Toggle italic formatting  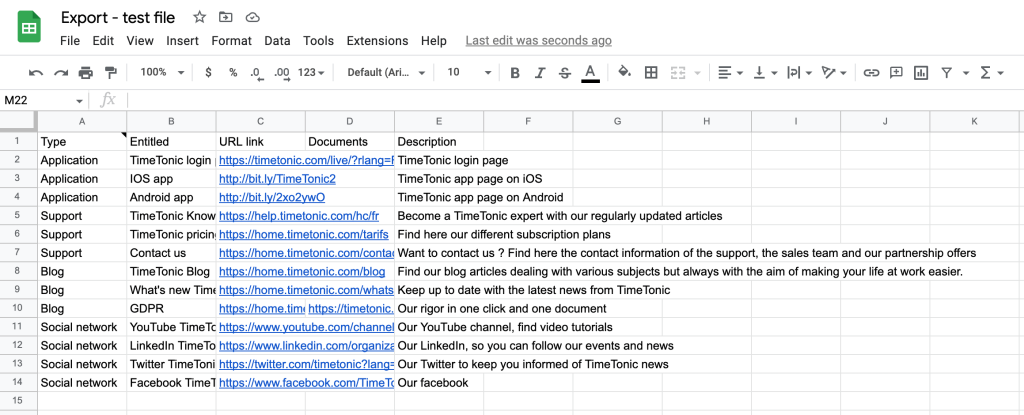tap(539, 73)
